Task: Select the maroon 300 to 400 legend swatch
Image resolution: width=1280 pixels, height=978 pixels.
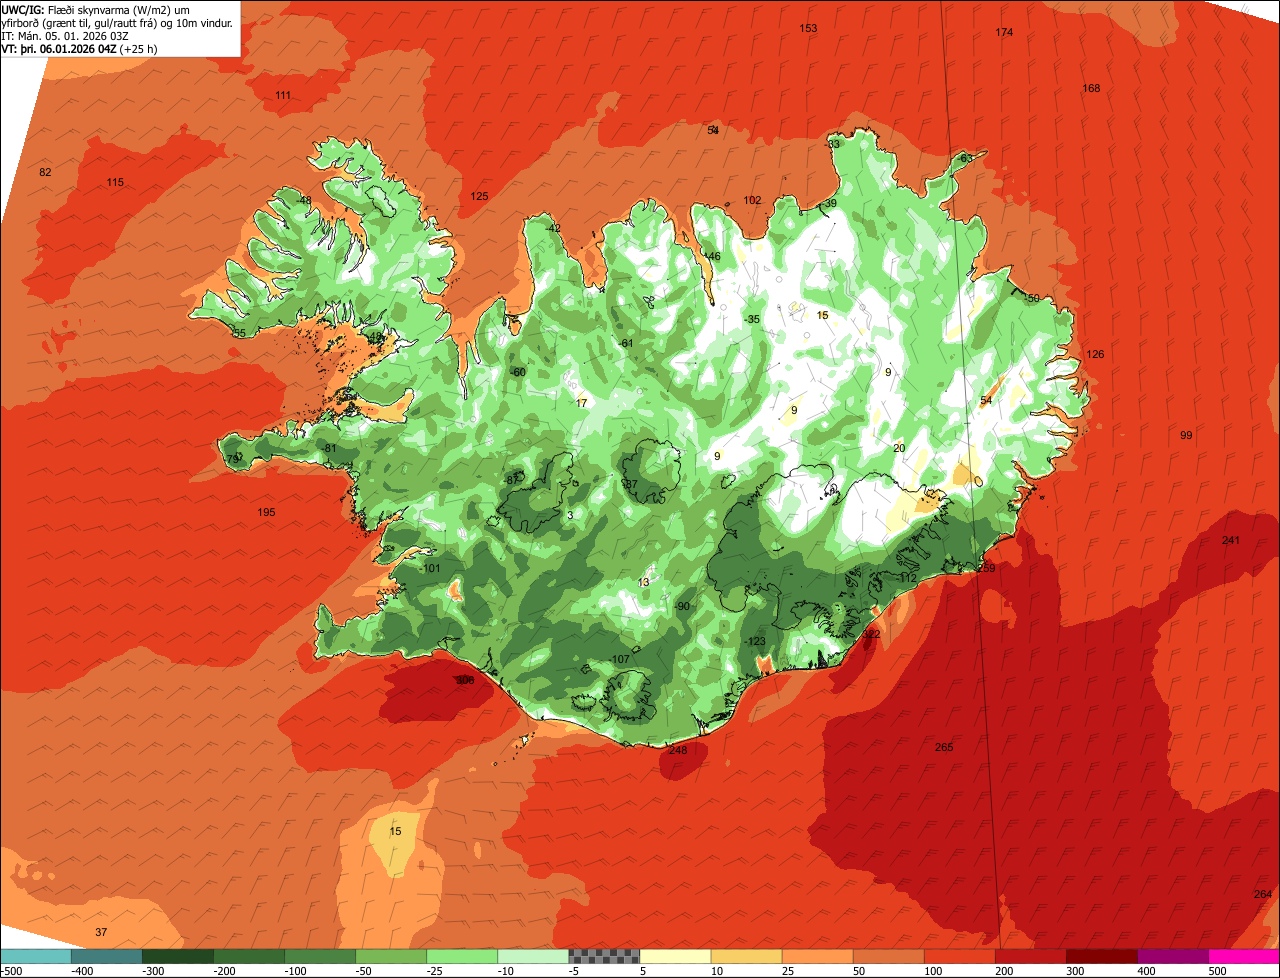Action: click(1102, 955)
